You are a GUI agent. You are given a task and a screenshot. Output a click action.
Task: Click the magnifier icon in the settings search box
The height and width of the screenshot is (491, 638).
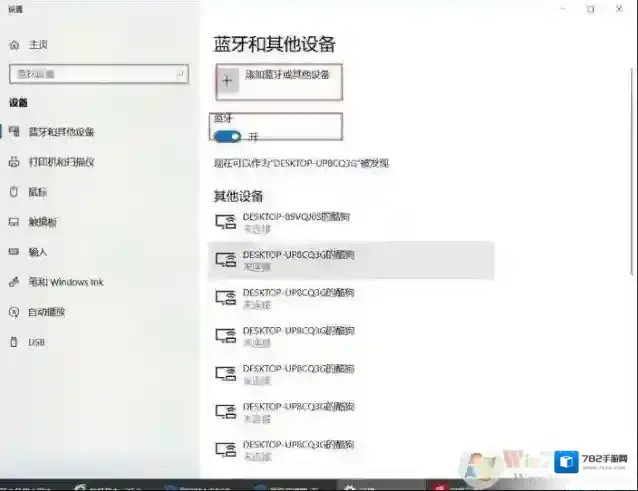click(180, 74)
